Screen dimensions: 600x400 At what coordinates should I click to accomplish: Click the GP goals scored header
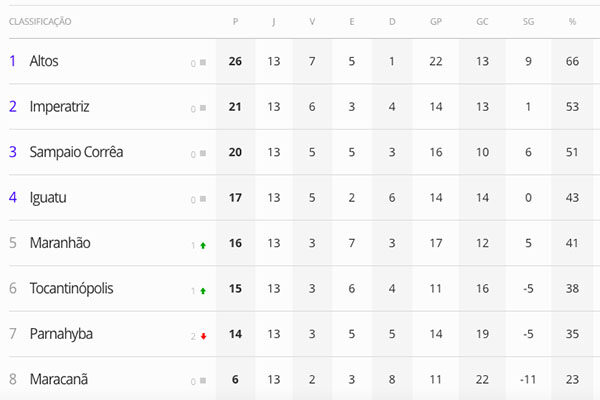pyautogui.click(x=436, y=21)
